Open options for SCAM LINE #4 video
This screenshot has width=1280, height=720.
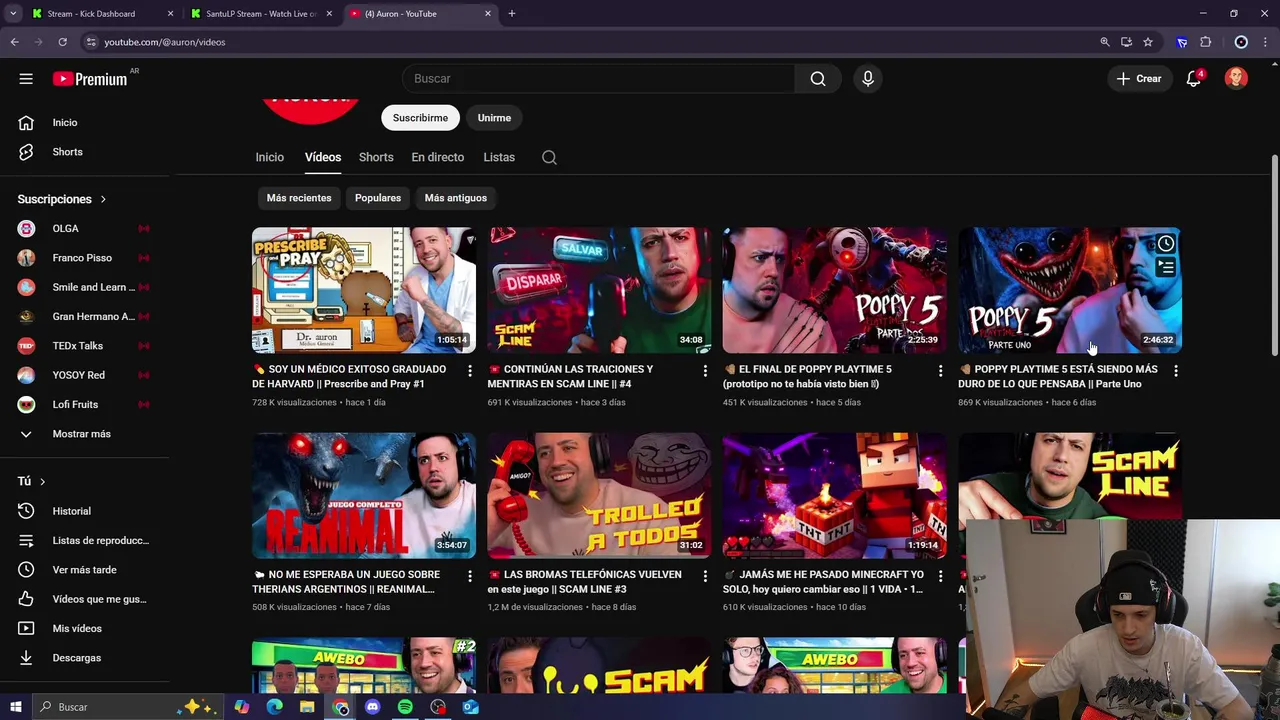tap(705, 371)
